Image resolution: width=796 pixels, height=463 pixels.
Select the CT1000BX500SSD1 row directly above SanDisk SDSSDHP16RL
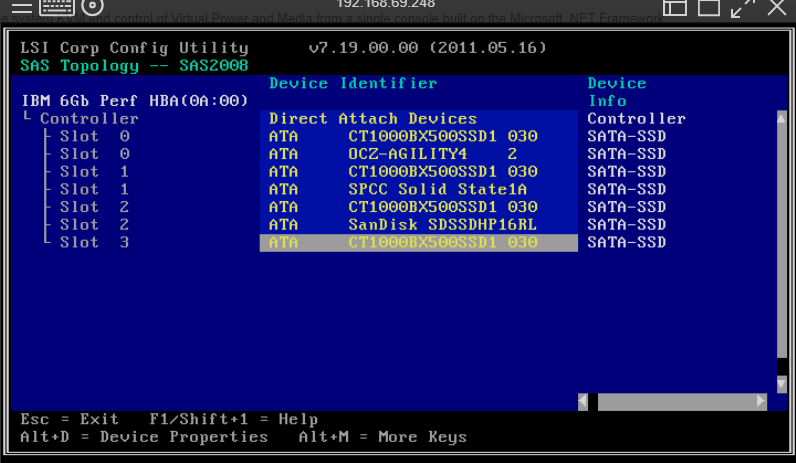(418, 207)
